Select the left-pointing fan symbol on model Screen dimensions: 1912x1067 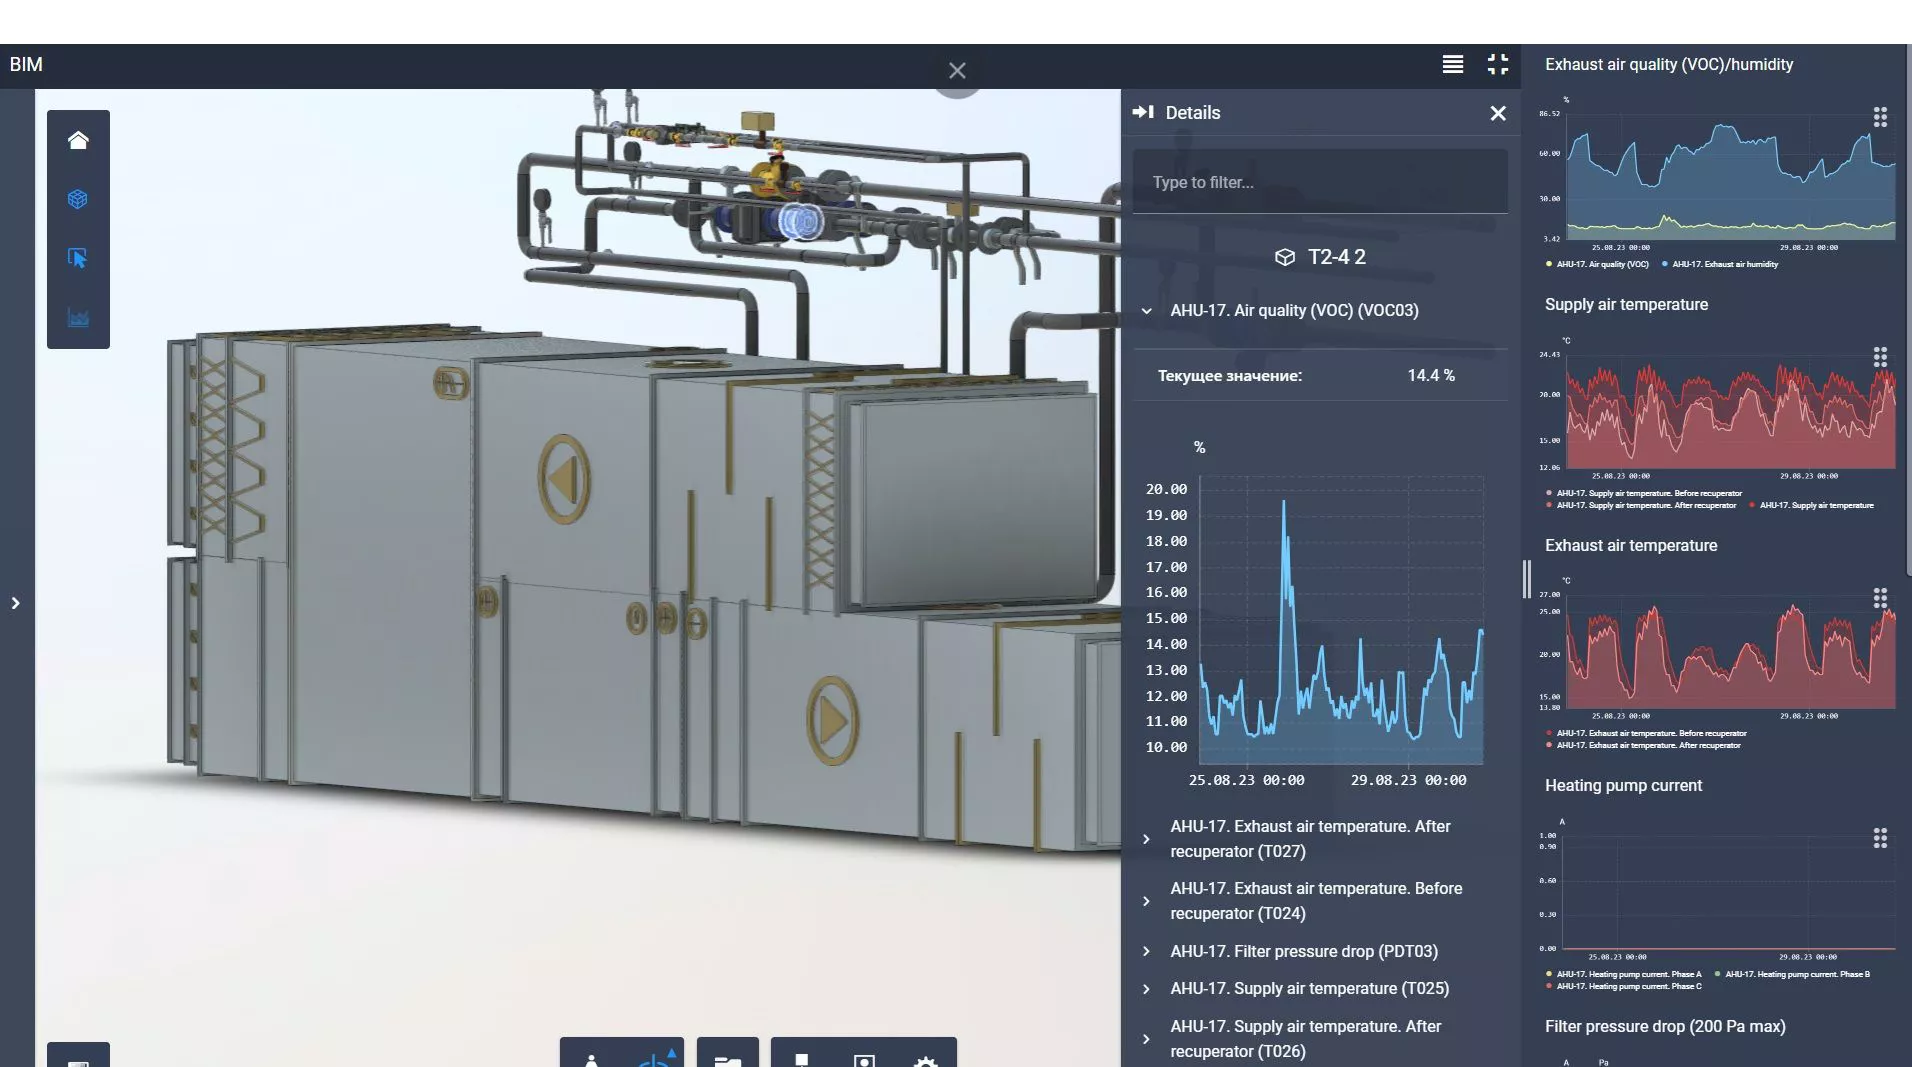pos(563,479)
